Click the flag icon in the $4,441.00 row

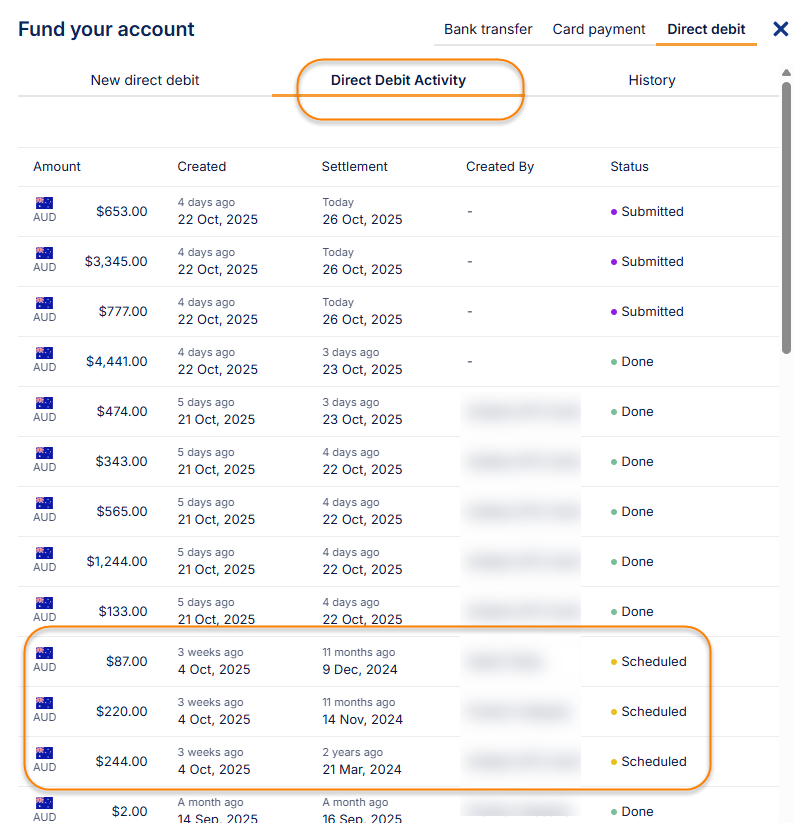tap(44, 353)
